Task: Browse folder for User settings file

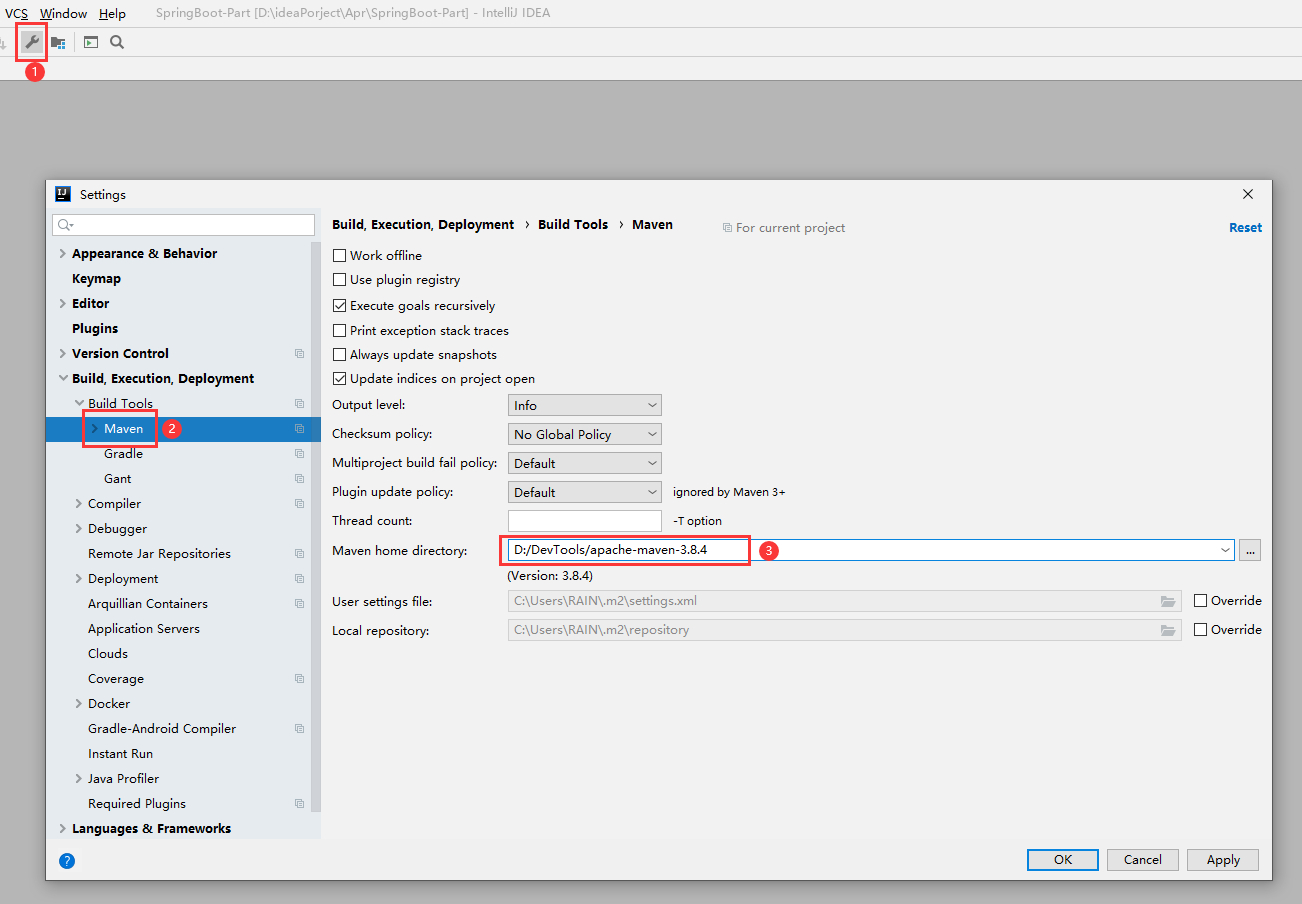Action: tap(1167, 601)
